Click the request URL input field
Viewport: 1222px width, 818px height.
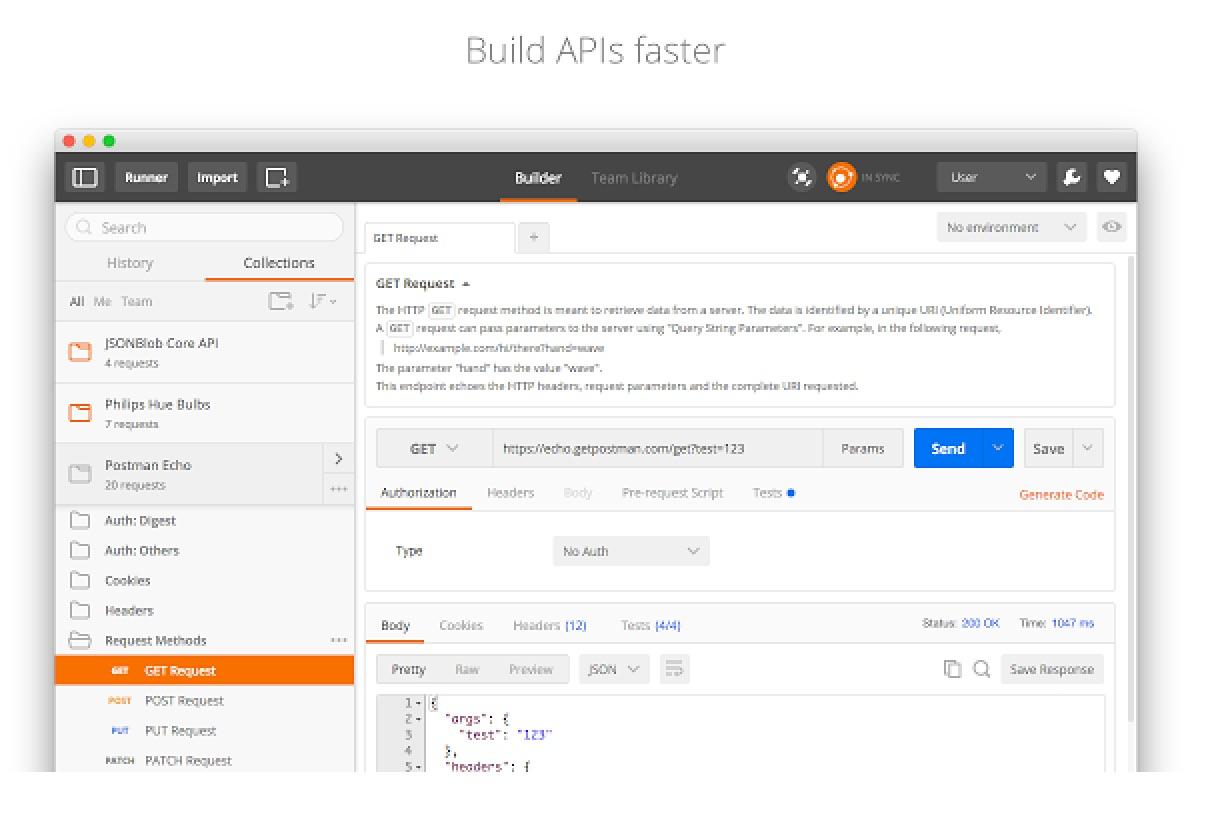coord(657,449)
